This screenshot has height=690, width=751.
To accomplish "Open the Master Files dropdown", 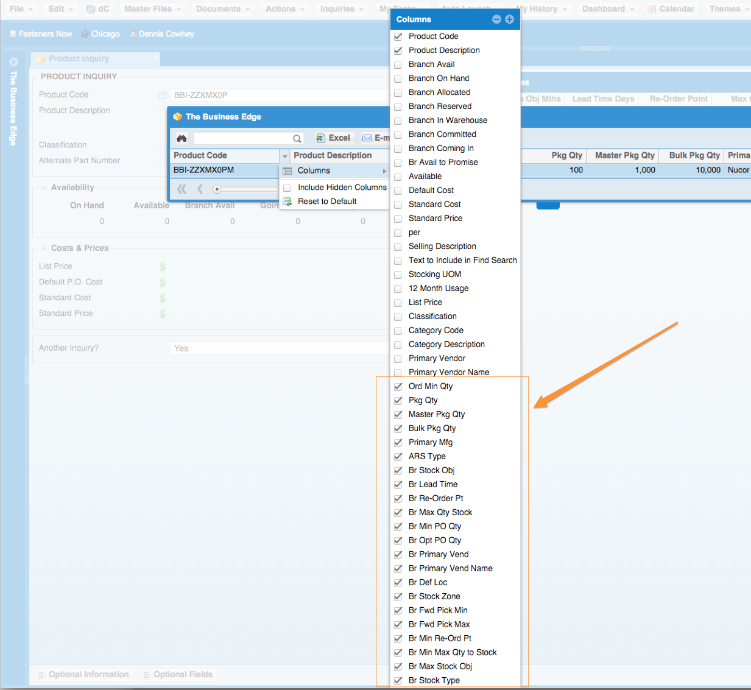I will [153, 9].
